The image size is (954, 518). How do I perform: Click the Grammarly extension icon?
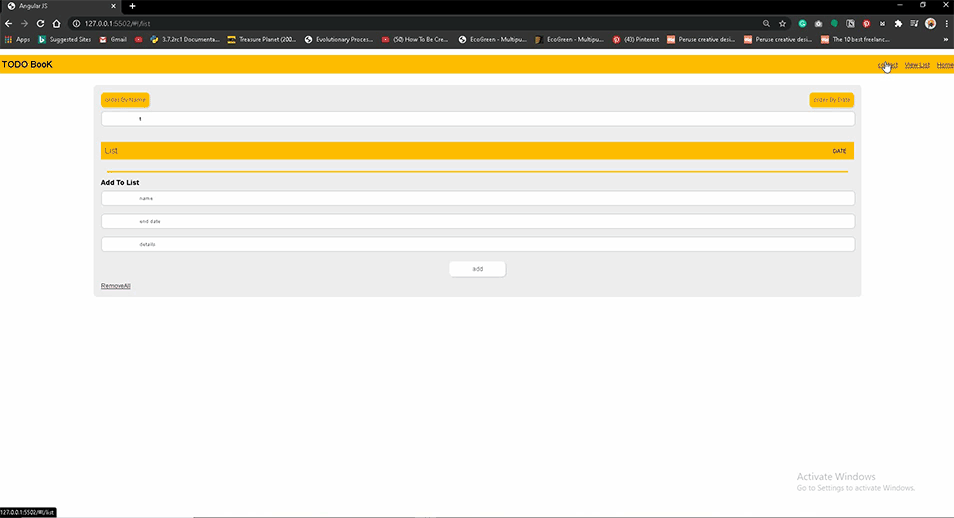(x=803, y=24)
